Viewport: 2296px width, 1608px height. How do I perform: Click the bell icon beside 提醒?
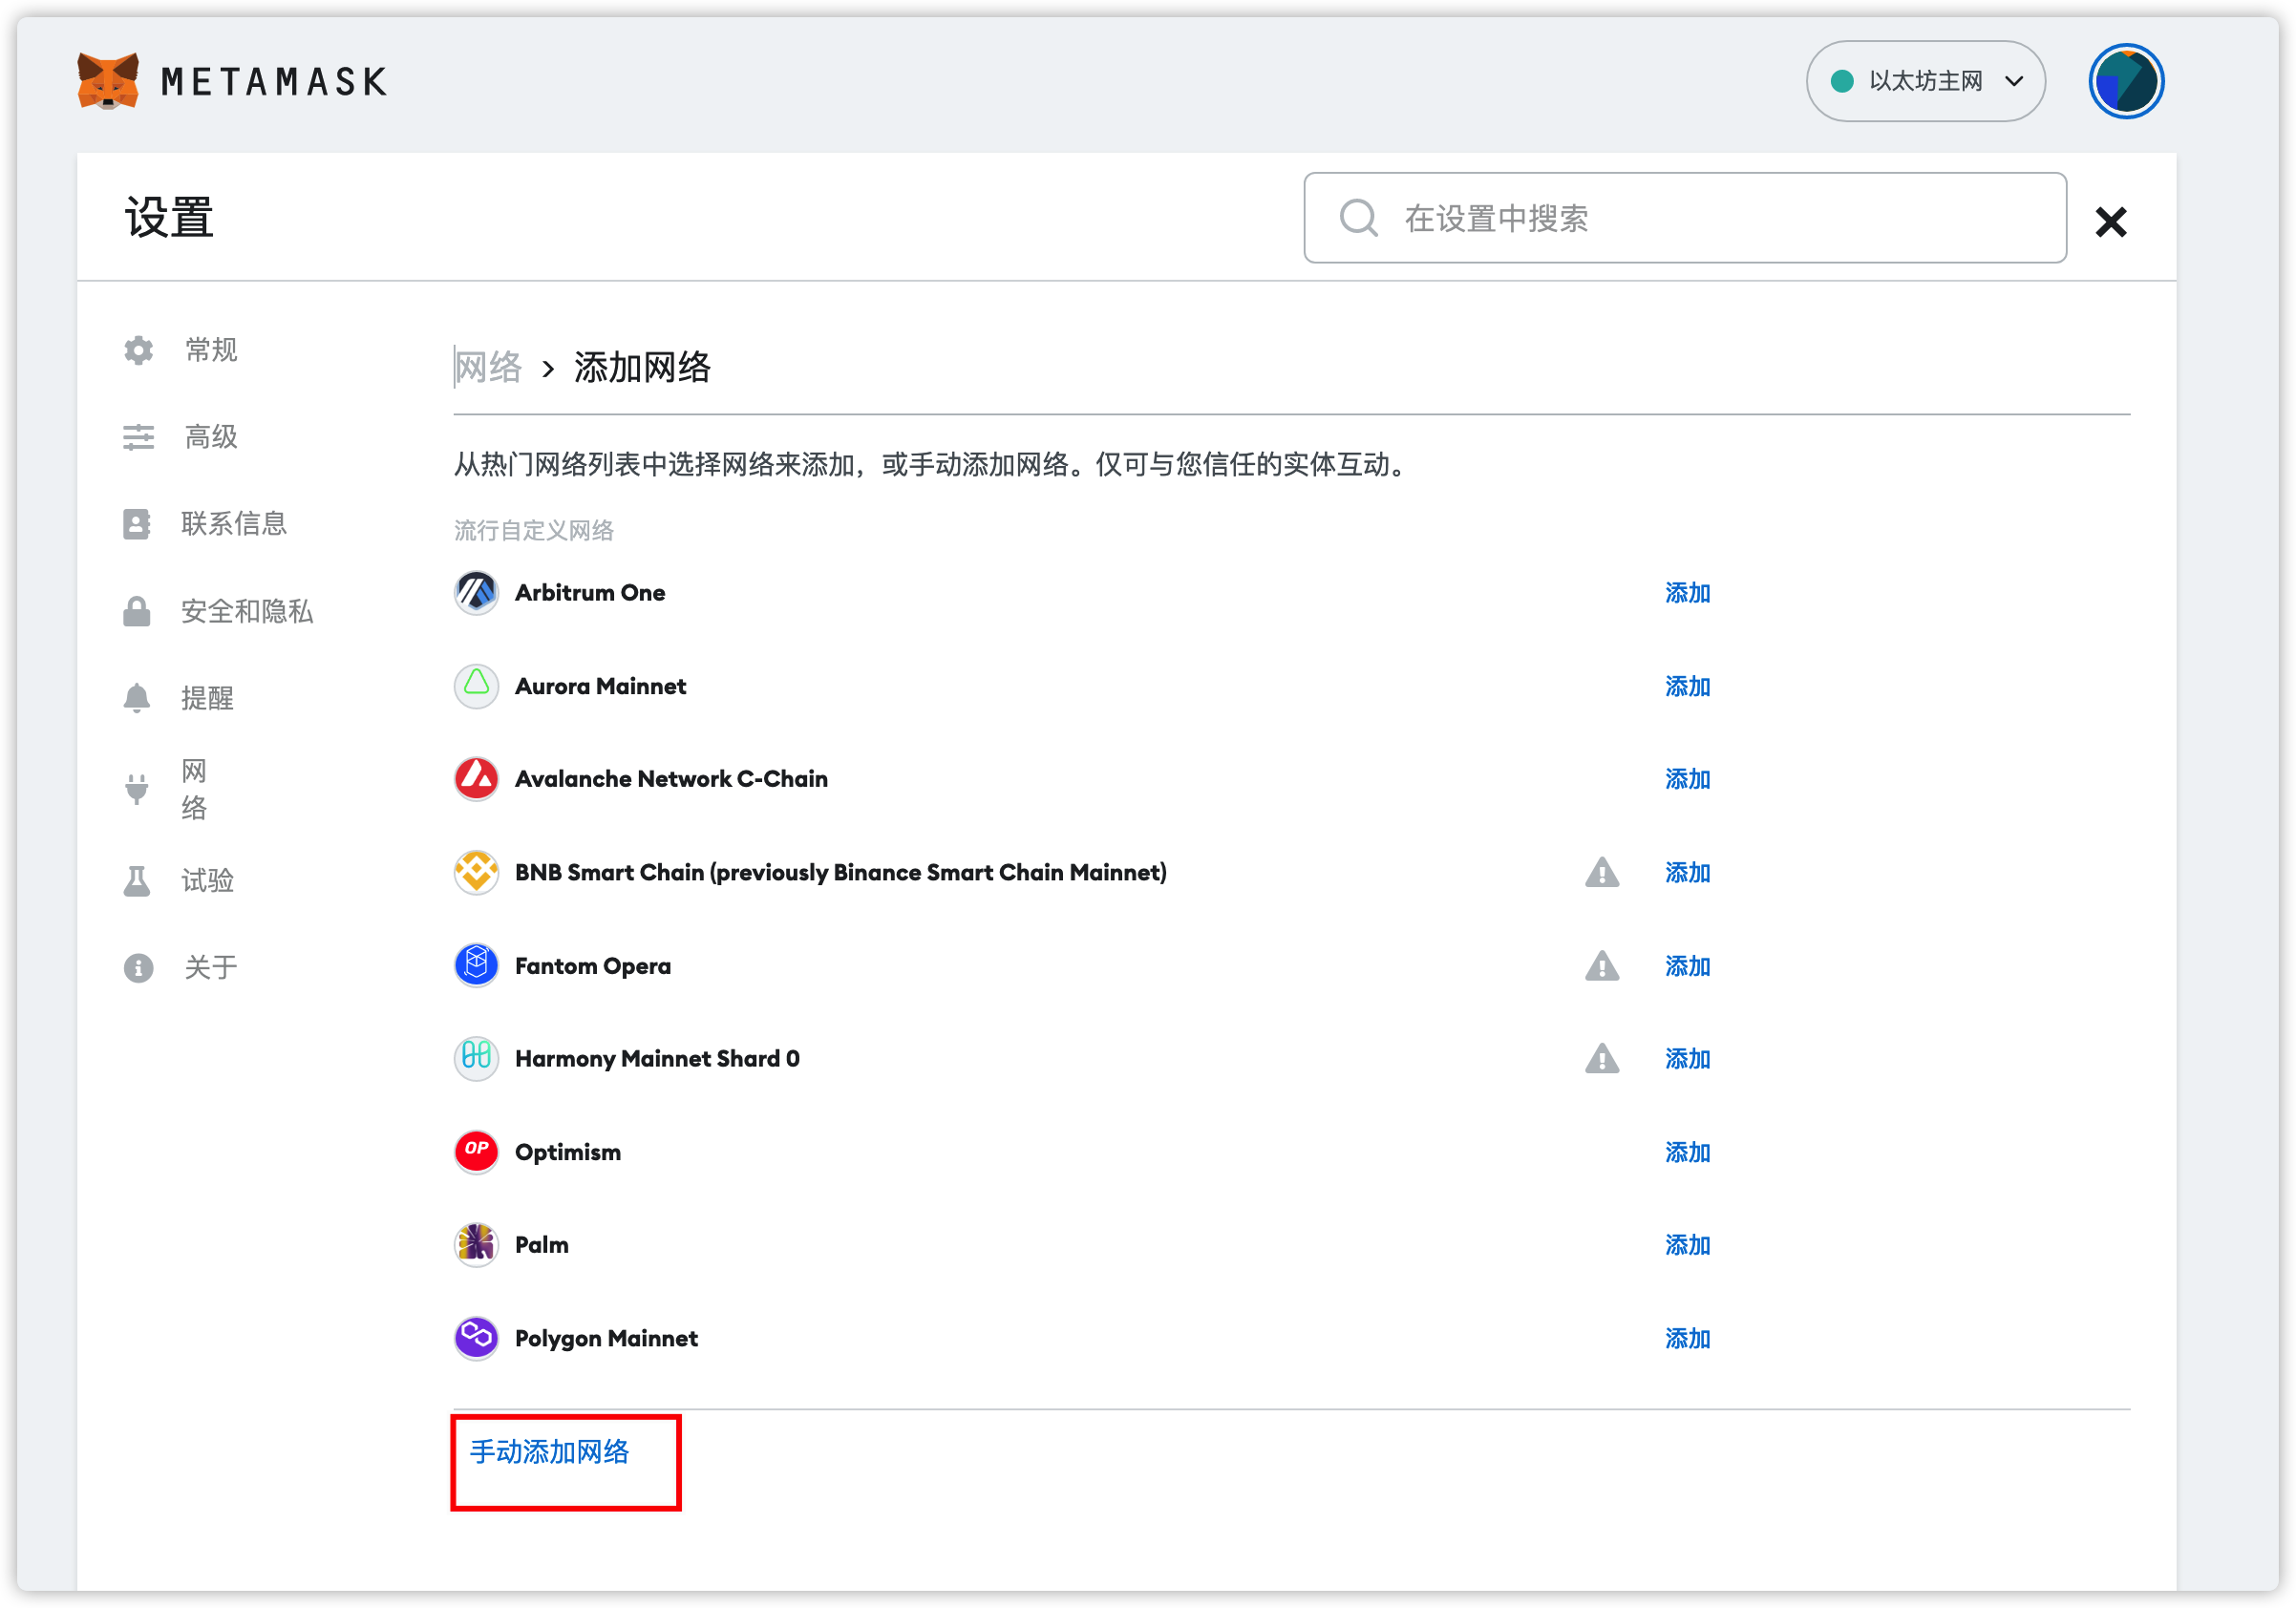click(x=137, y=698)
